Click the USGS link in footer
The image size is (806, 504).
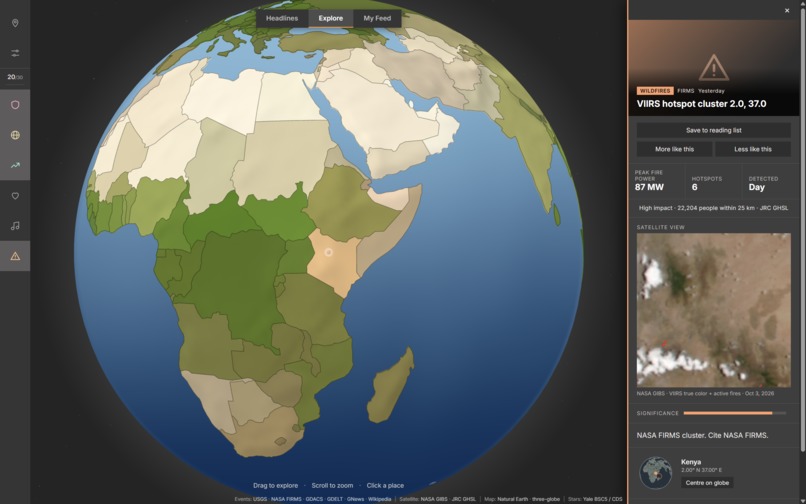click(260, 499)
